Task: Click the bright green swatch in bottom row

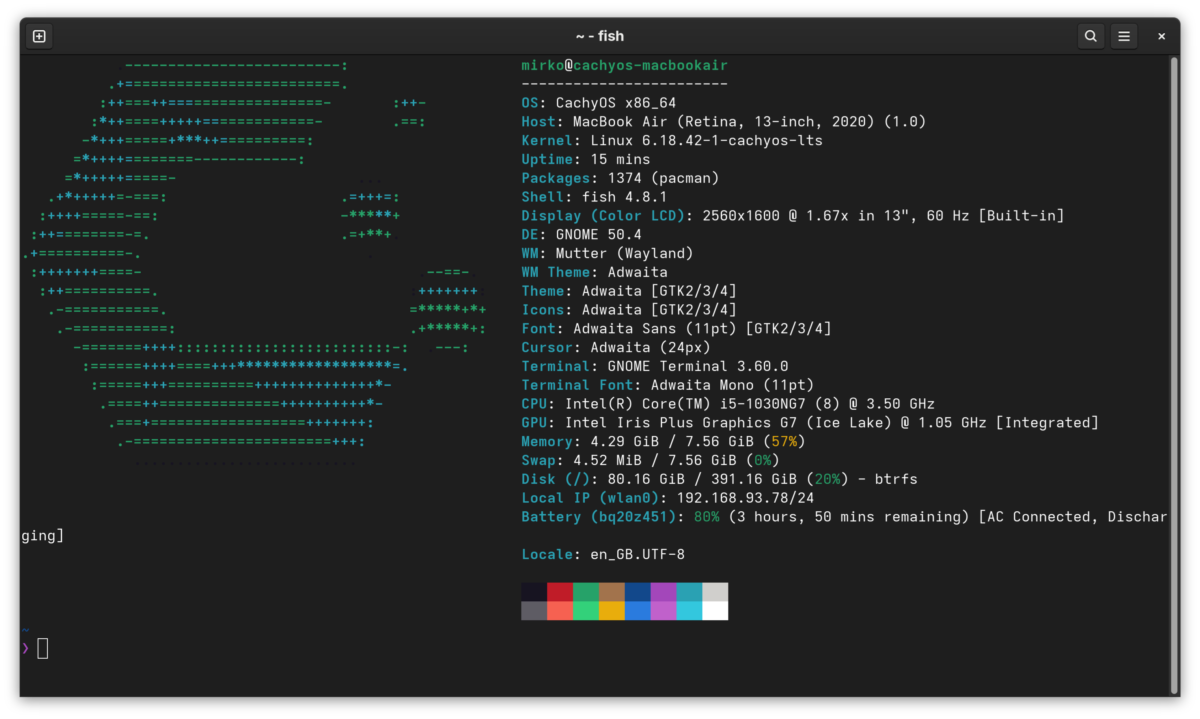Action: pyautogui.click(x=586, y=610)
